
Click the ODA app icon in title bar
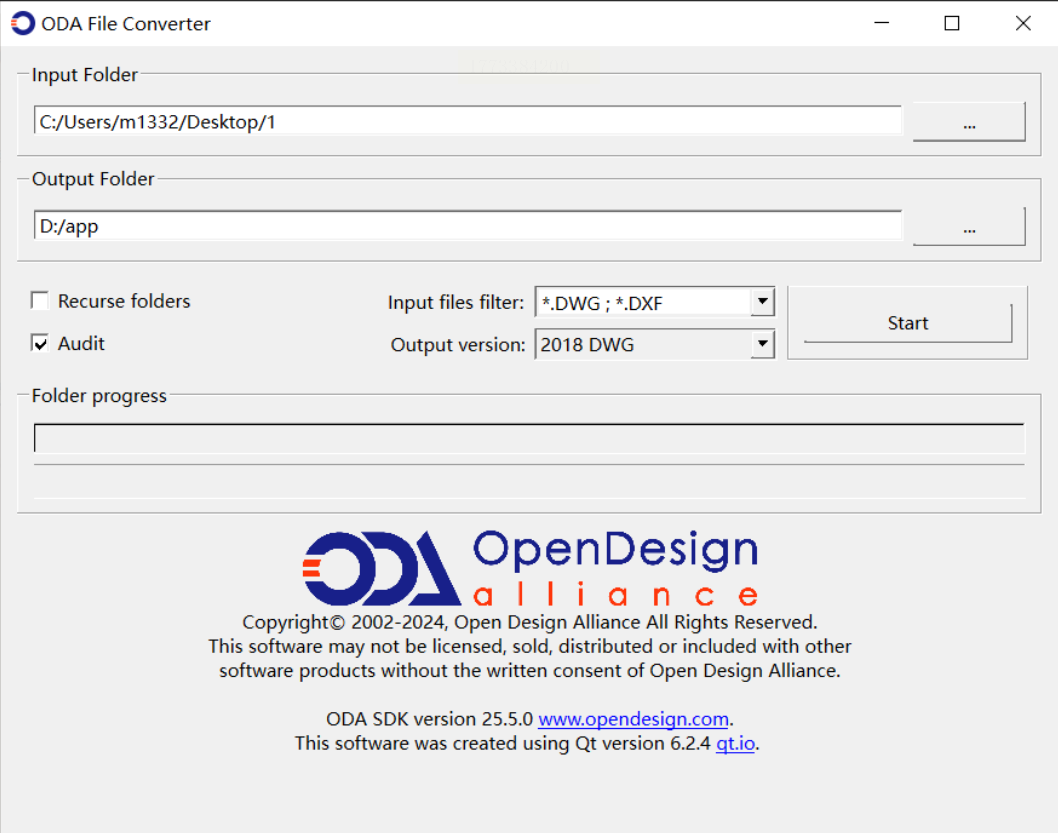22,23
